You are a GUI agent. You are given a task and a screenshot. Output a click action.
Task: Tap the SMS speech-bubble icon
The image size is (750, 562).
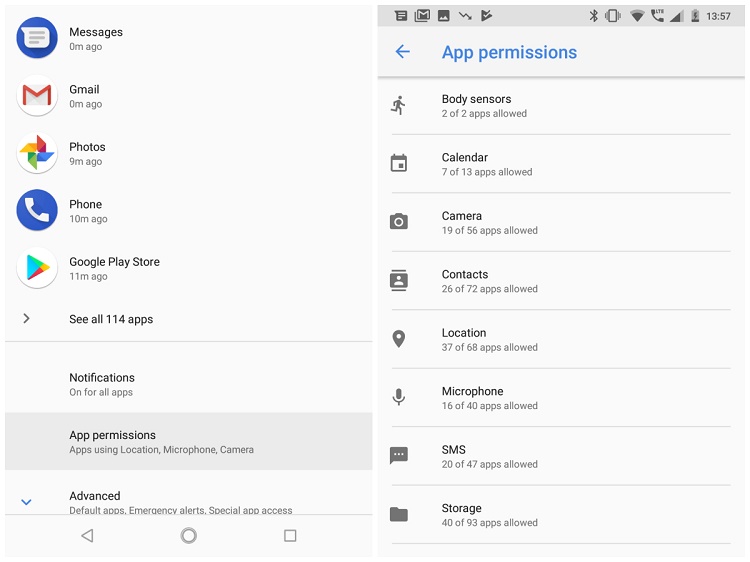click(x=398, y=455)
